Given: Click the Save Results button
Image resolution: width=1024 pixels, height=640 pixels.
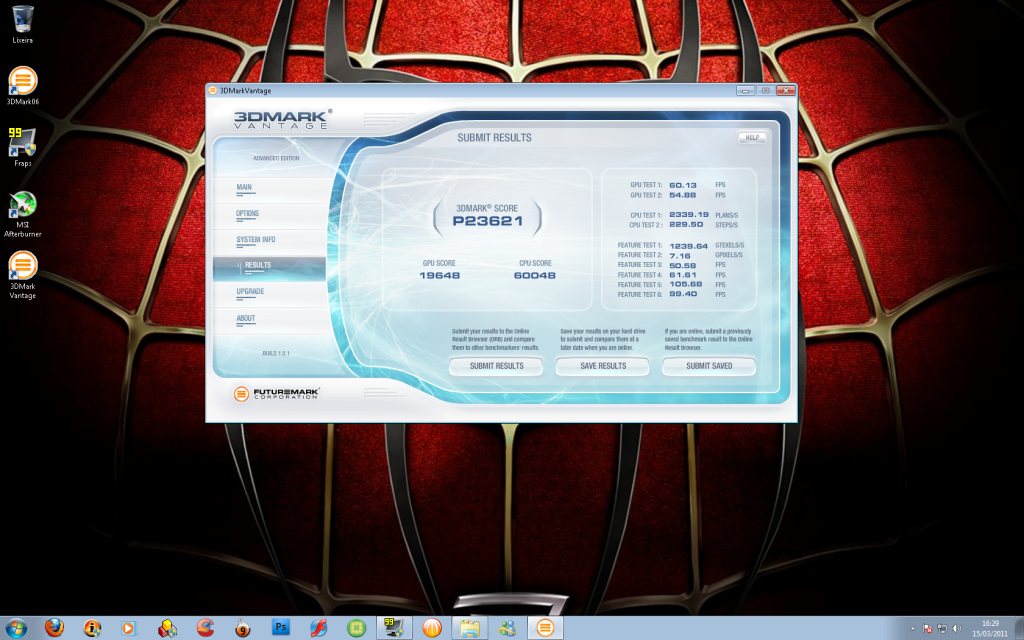Looking at the screenshot, I should pyautogui.click(x=603, y=366).
